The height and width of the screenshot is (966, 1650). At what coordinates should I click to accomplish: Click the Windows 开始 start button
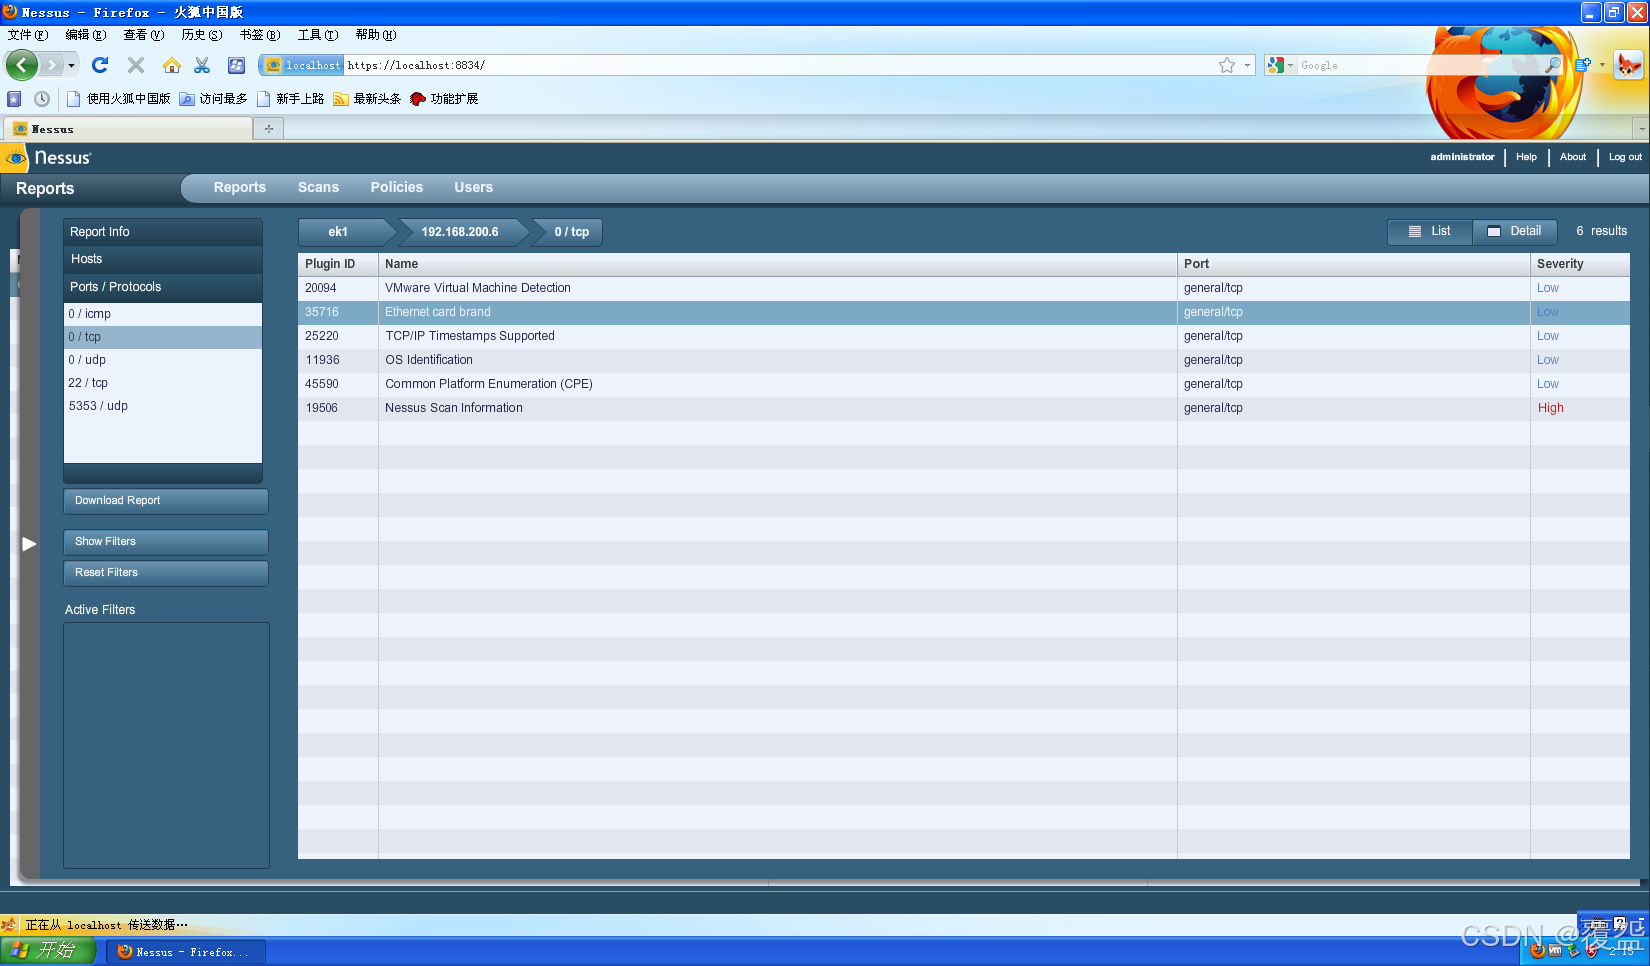pyautogui.click(x=48, y=951)
